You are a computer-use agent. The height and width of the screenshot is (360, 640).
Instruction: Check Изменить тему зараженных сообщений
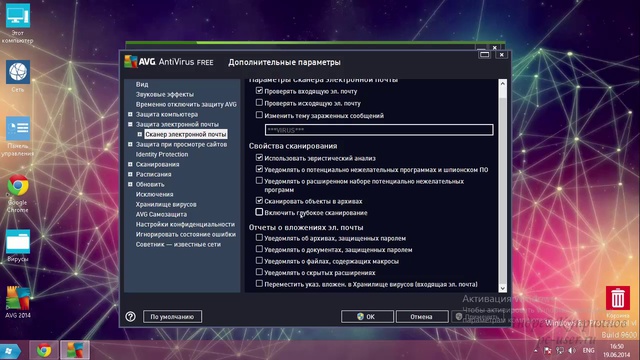[259, 115]
